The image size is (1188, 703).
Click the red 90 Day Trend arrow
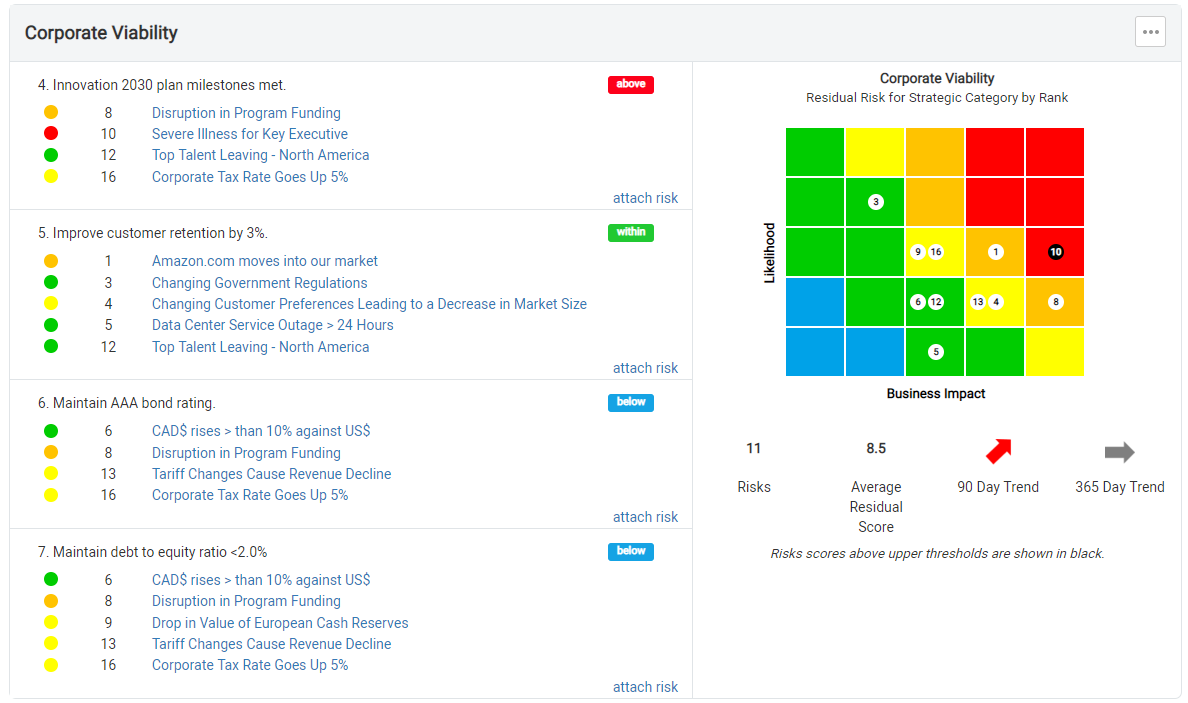[998, 451]
